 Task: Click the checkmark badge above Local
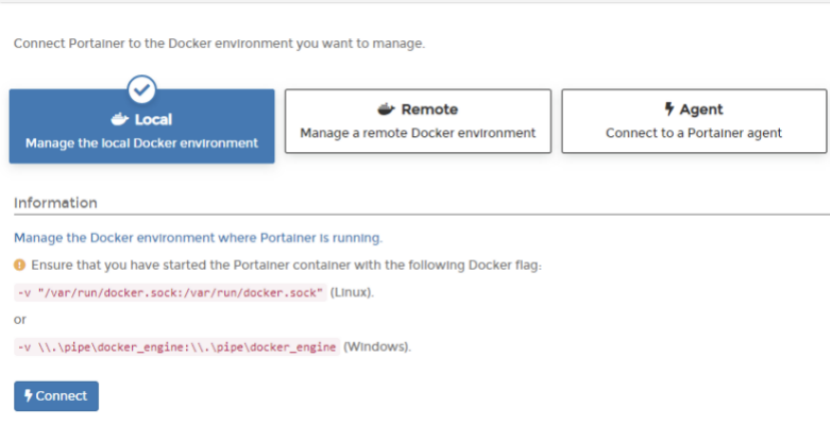tap(142, 89)
